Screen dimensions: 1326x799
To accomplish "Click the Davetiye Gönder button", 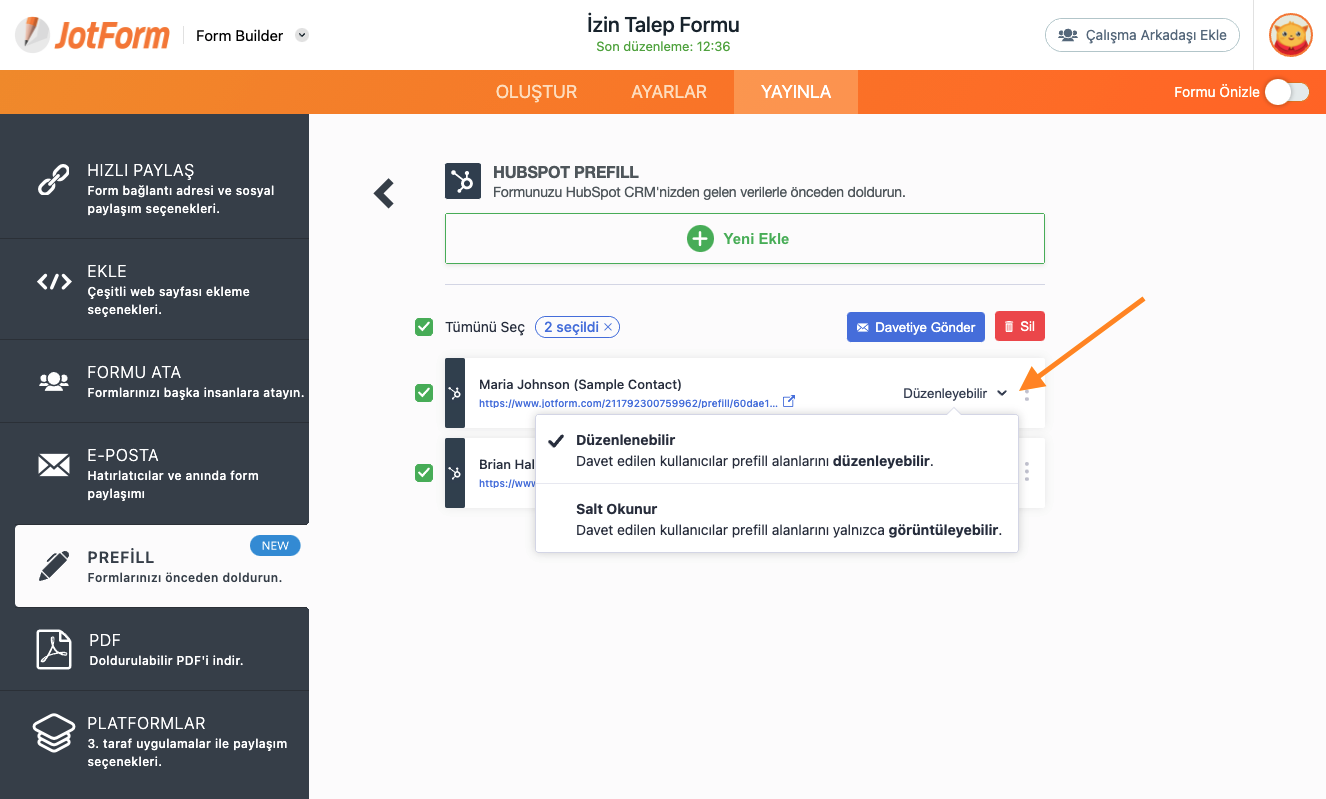I will pos(916,327).
